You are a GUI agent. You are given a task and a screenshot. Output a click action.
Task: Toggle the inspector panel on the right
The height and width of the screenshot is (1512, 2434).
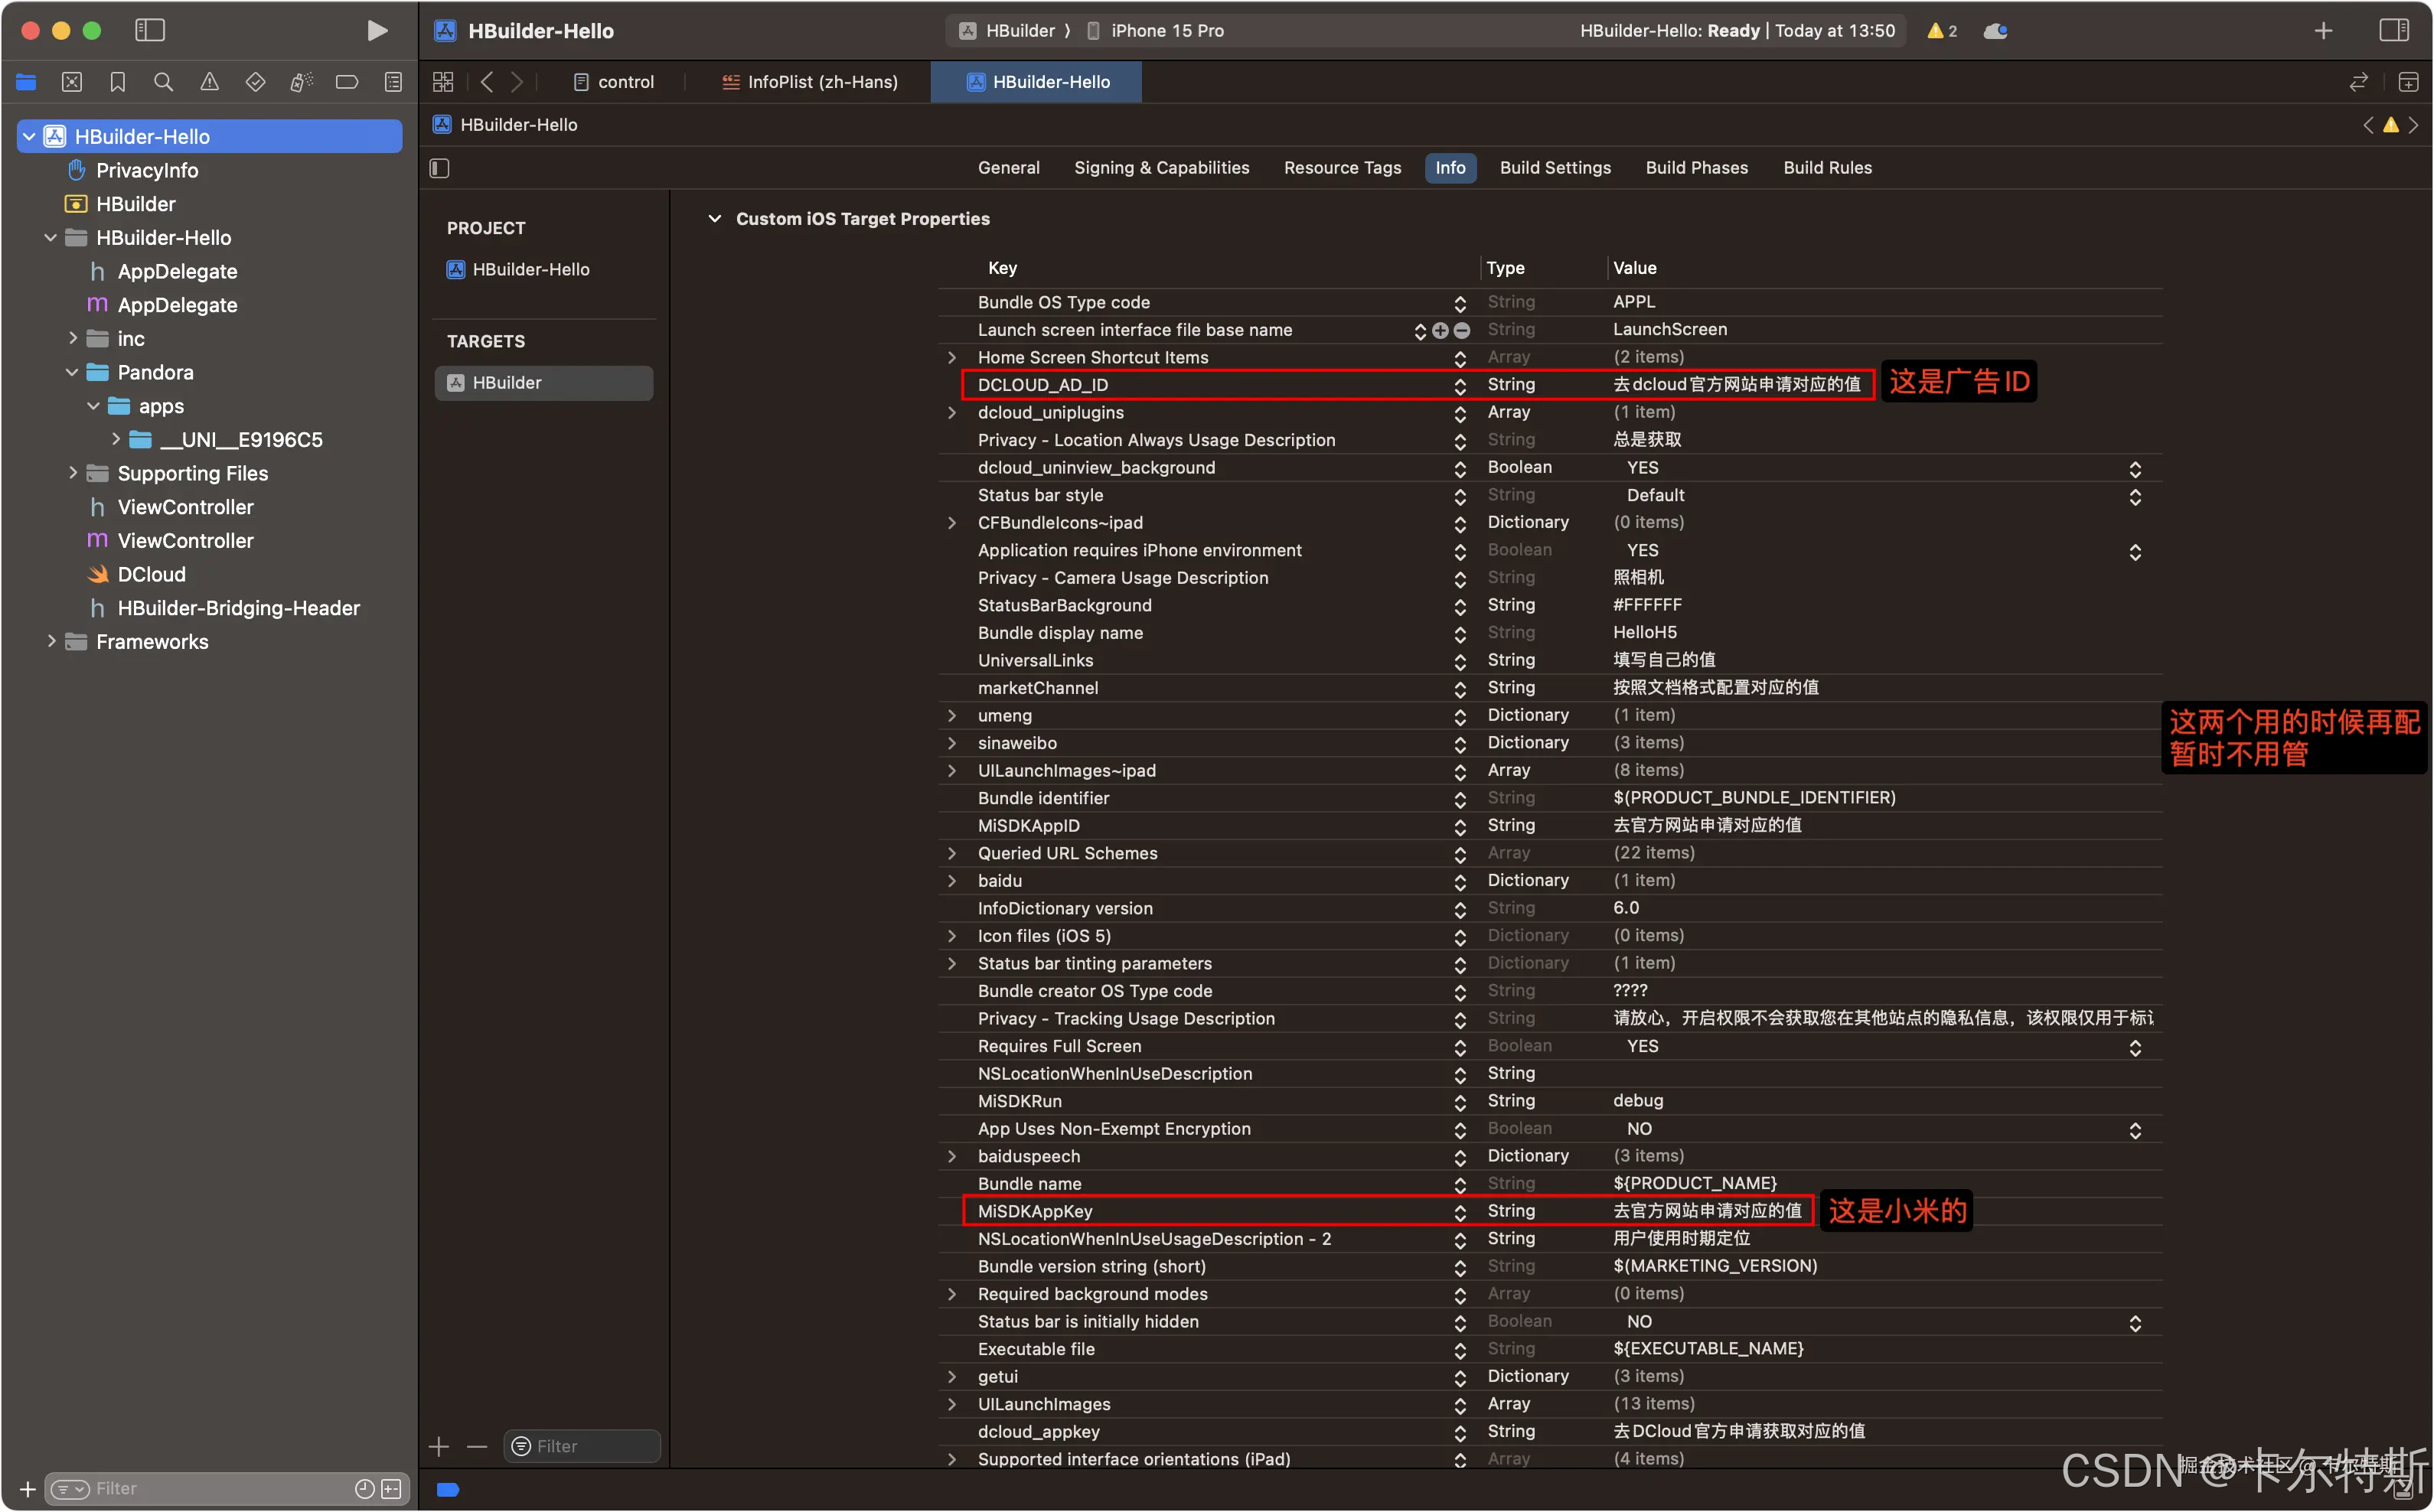2394,31
